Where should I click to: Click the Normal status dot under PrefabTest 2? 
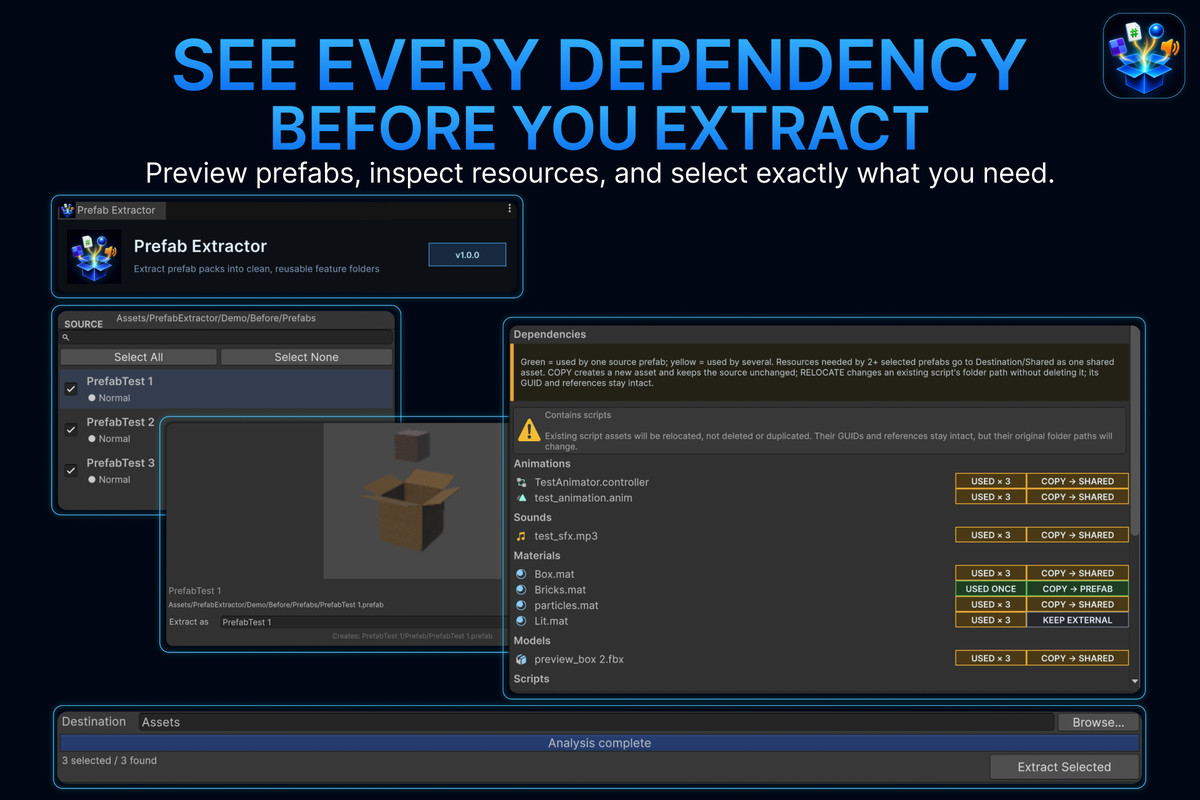coord(92,439)
